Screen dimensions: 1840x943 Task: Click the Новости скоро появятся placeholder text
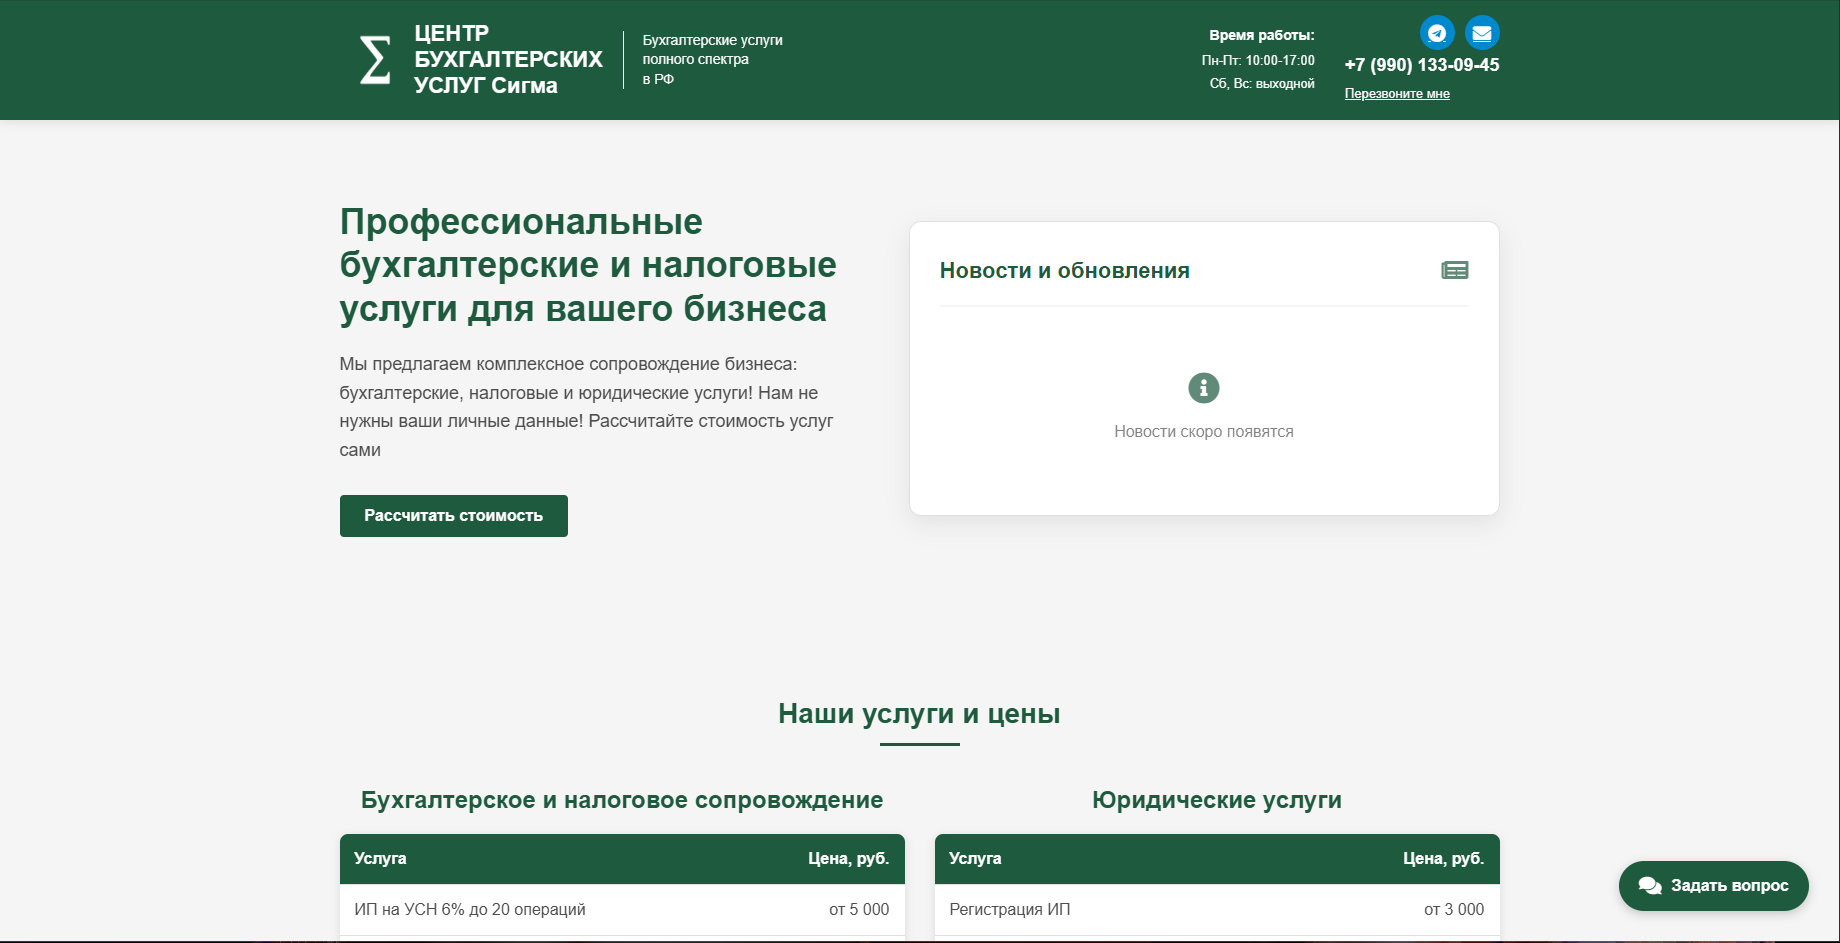coord(1203,431)
